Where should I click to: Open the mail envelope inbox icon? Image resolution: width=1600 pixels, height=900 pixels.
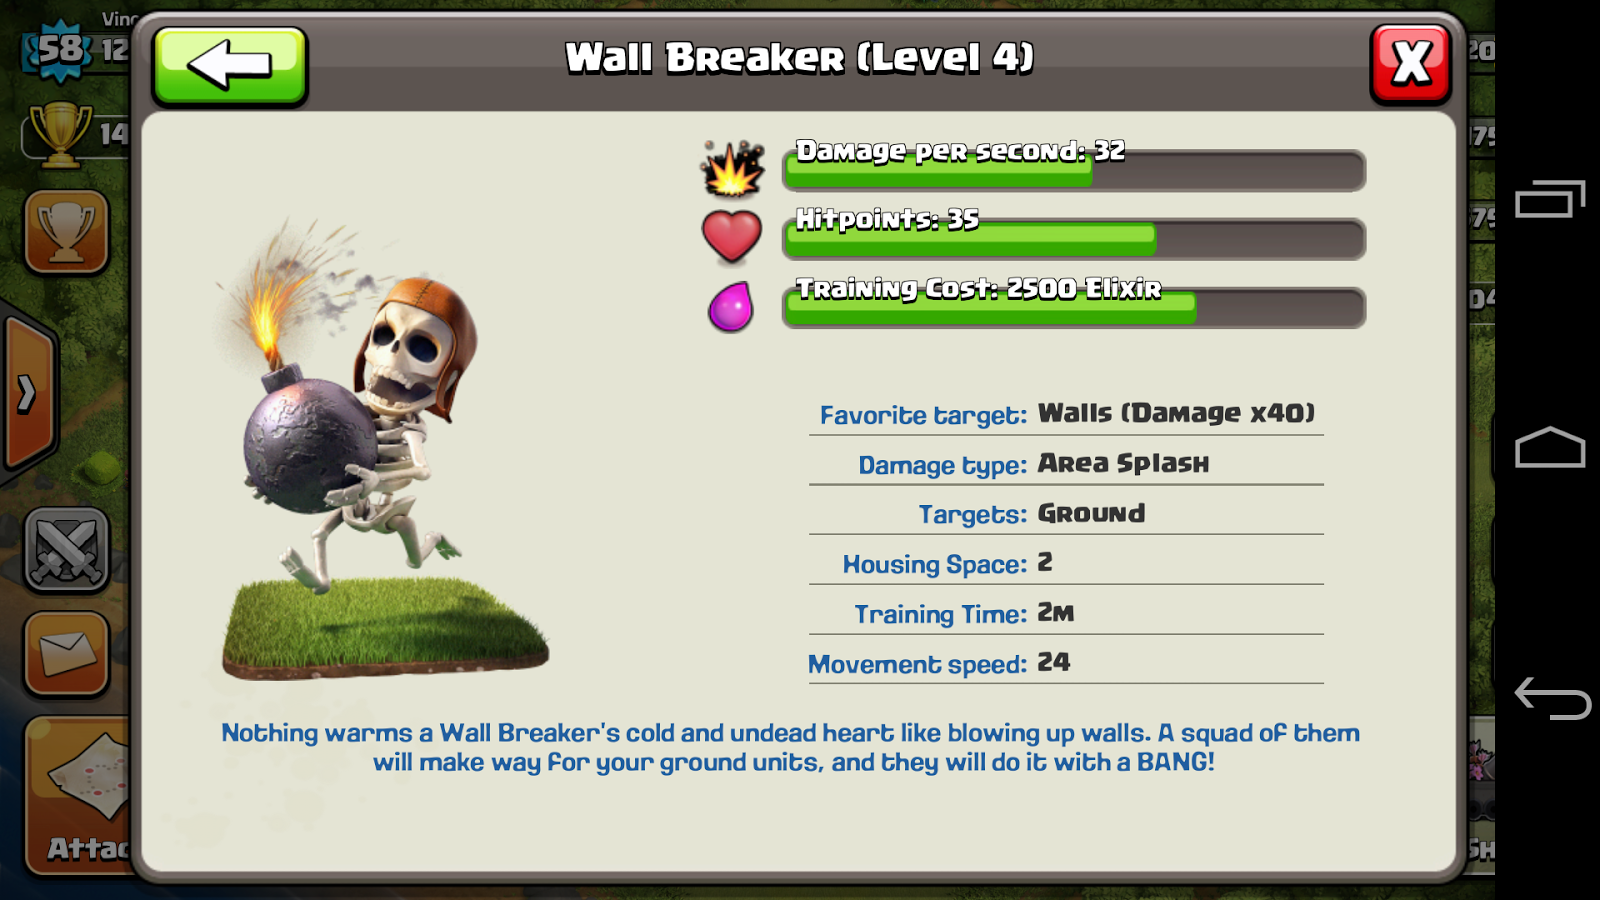(x=66, y=654)
